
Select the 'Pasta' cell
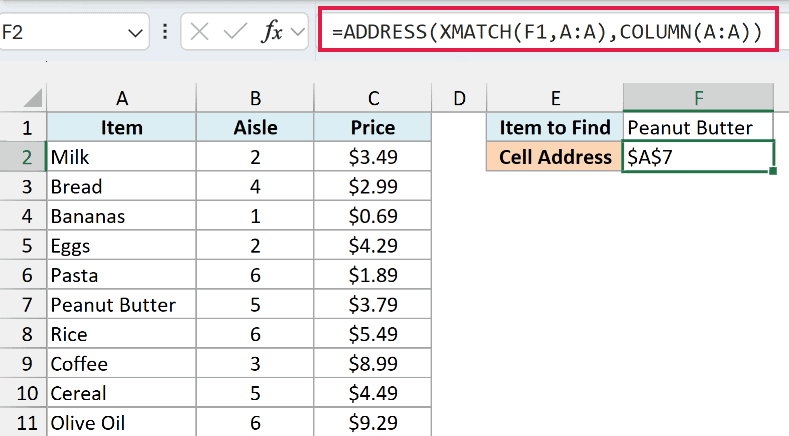point(121,275)
